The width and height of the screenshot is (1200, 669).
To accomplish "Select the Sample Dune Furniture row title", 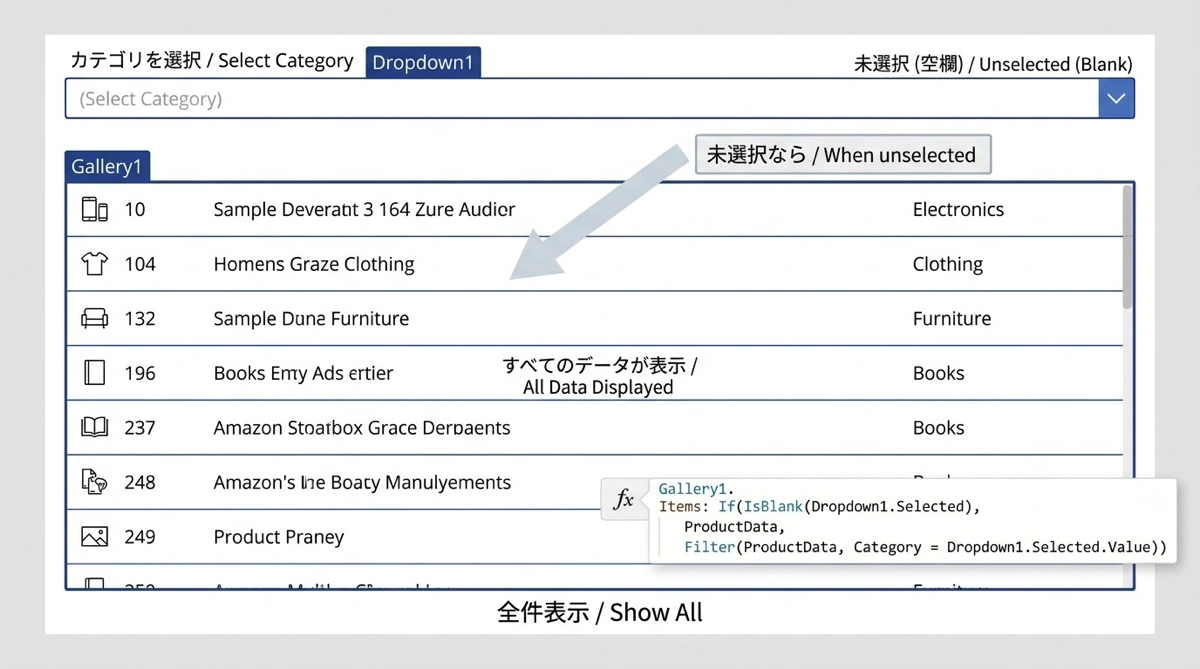I will [311, 319].
